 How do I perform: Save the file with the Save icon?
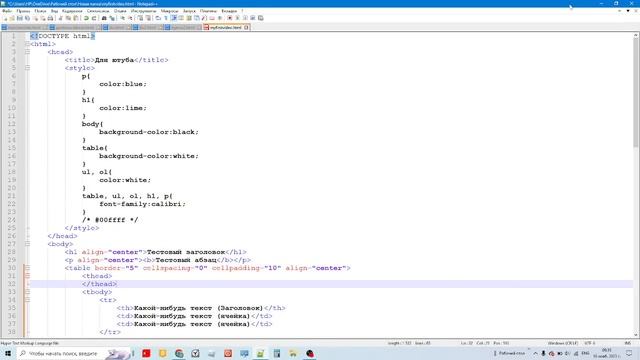(20, 18)
